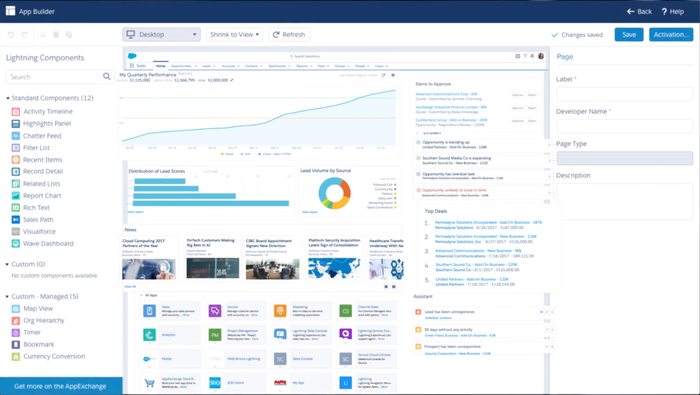700x395 pixels.
Task: Click the App Builder logo icon
Action: tap(10, 11)
